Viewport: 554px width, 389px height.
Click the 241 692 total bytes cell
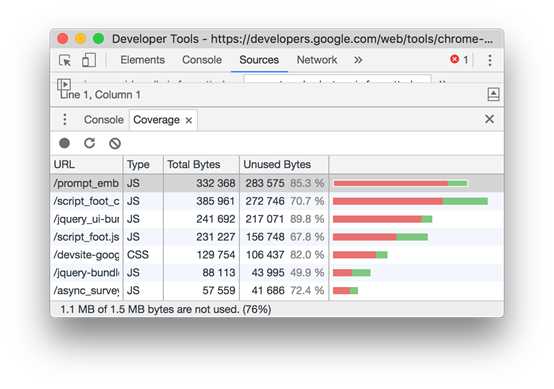201,219
